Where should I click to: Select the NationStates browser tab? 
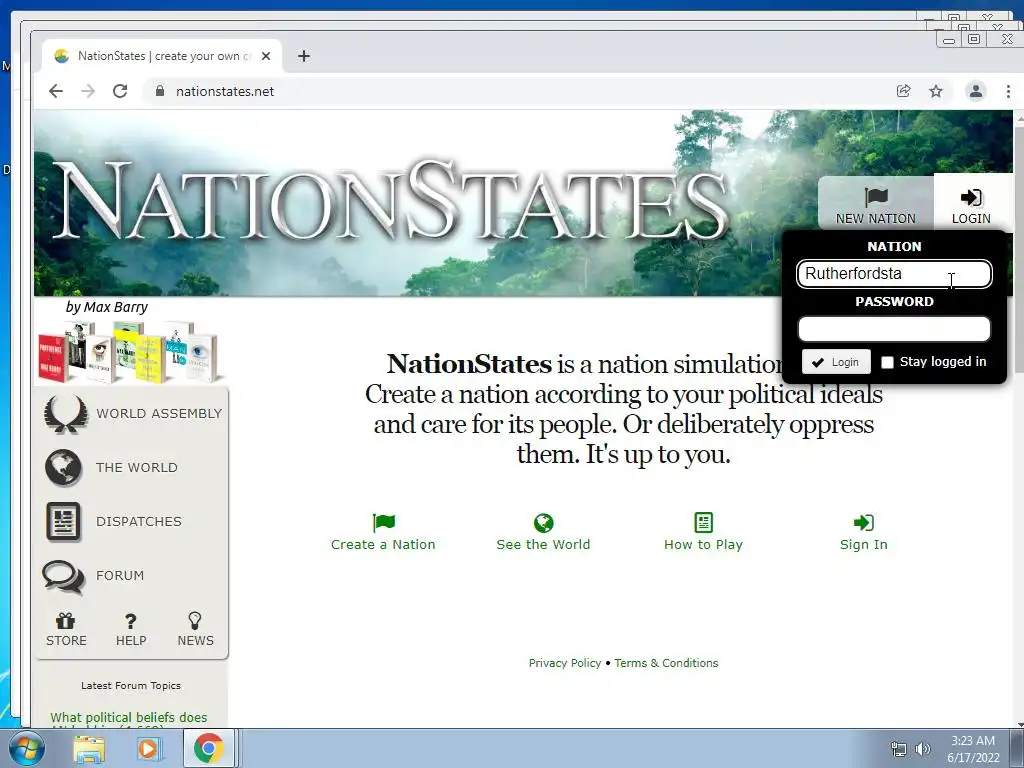[162, 56]
